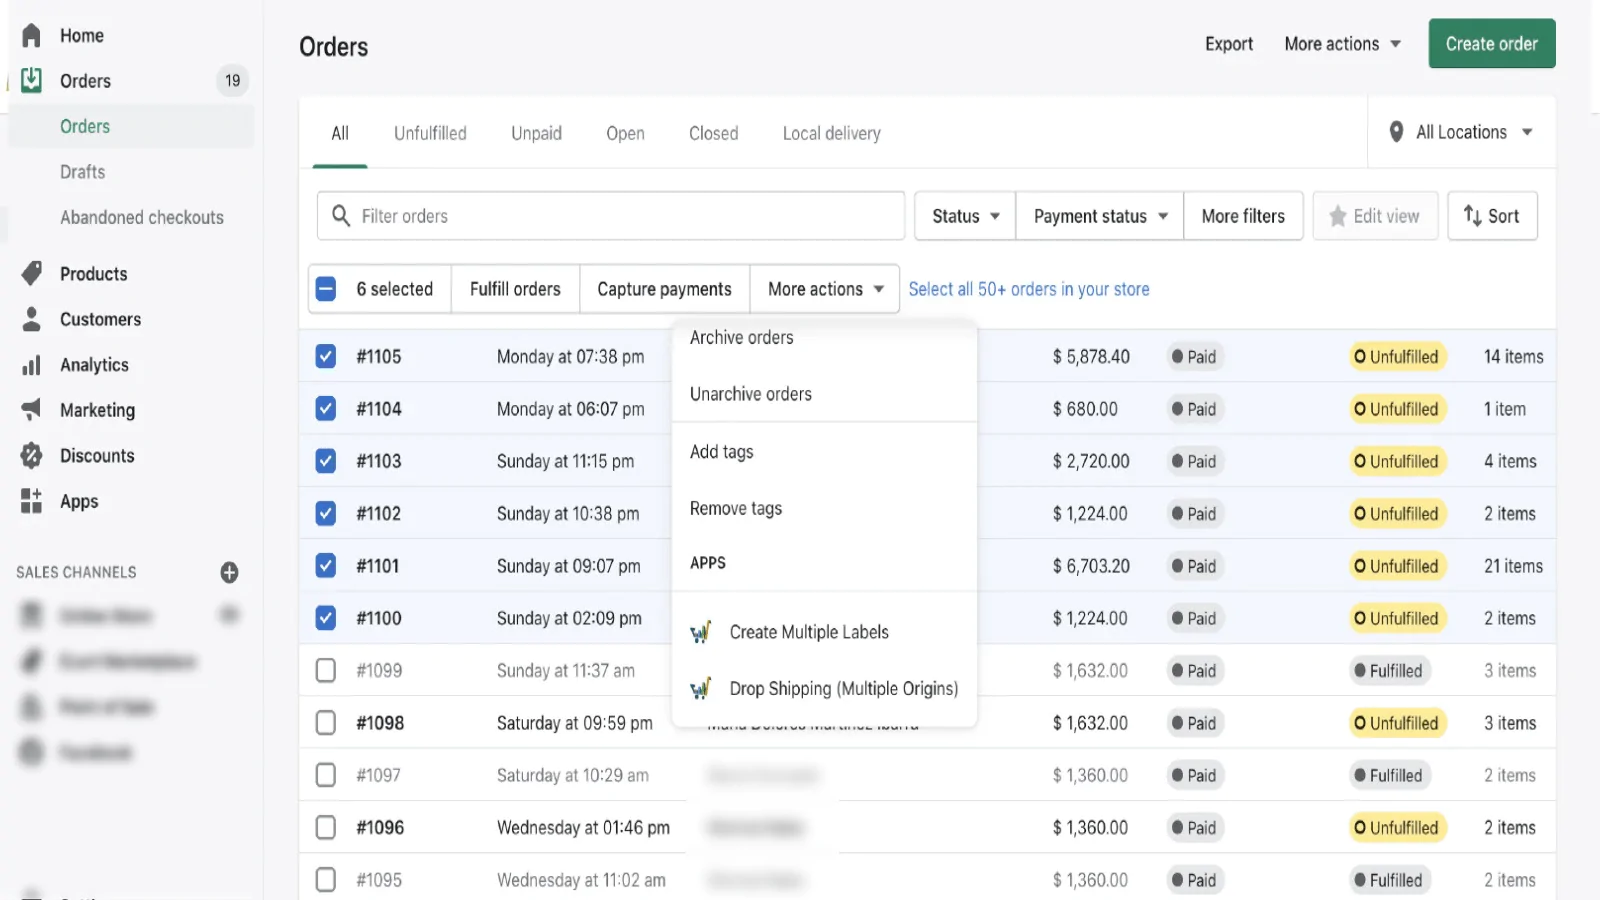Uncheck order #1101 checkbox
This screenshot has width=1600, height=900.
click(326, 566)
